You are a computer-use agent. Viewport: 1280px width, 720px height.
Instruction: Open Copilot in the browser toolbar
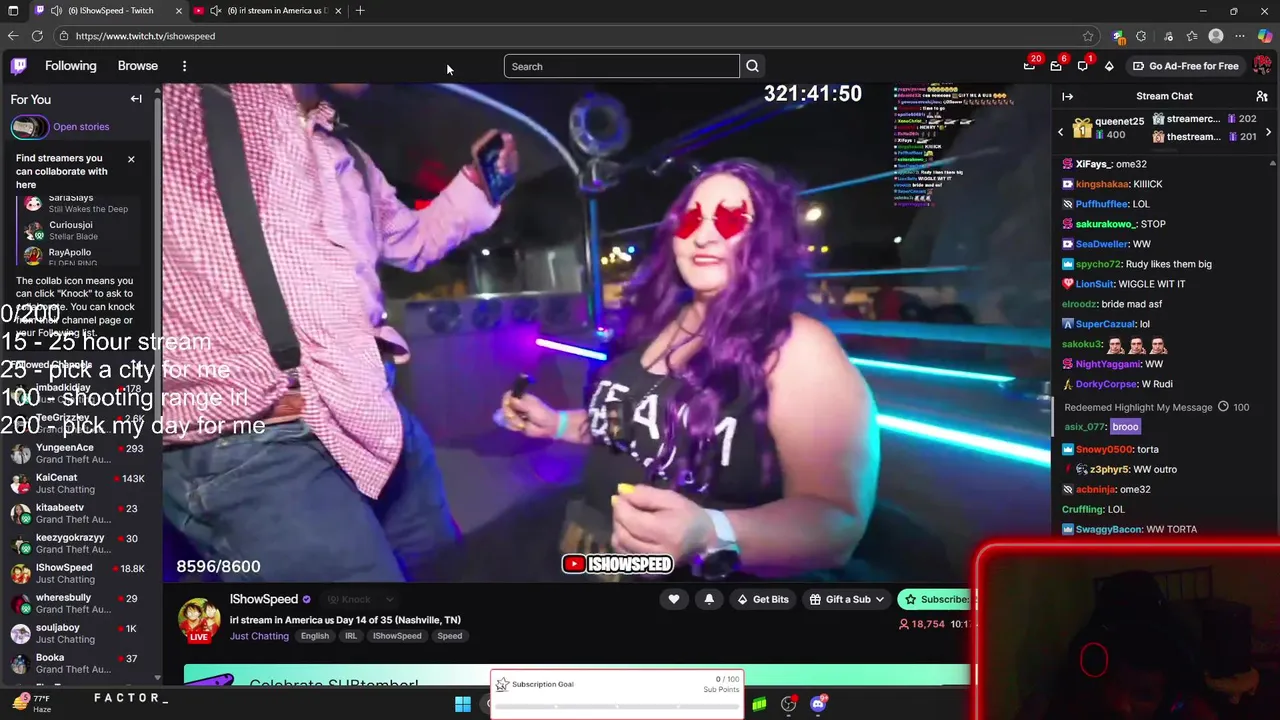1265,36
